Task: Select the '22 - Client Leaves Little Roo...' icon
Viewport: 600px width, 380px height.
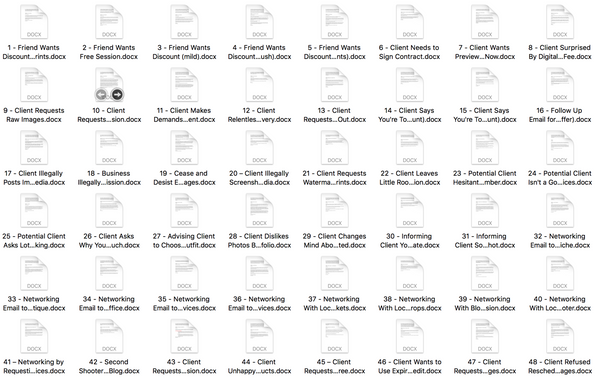Action: click(x=410, y=147)
